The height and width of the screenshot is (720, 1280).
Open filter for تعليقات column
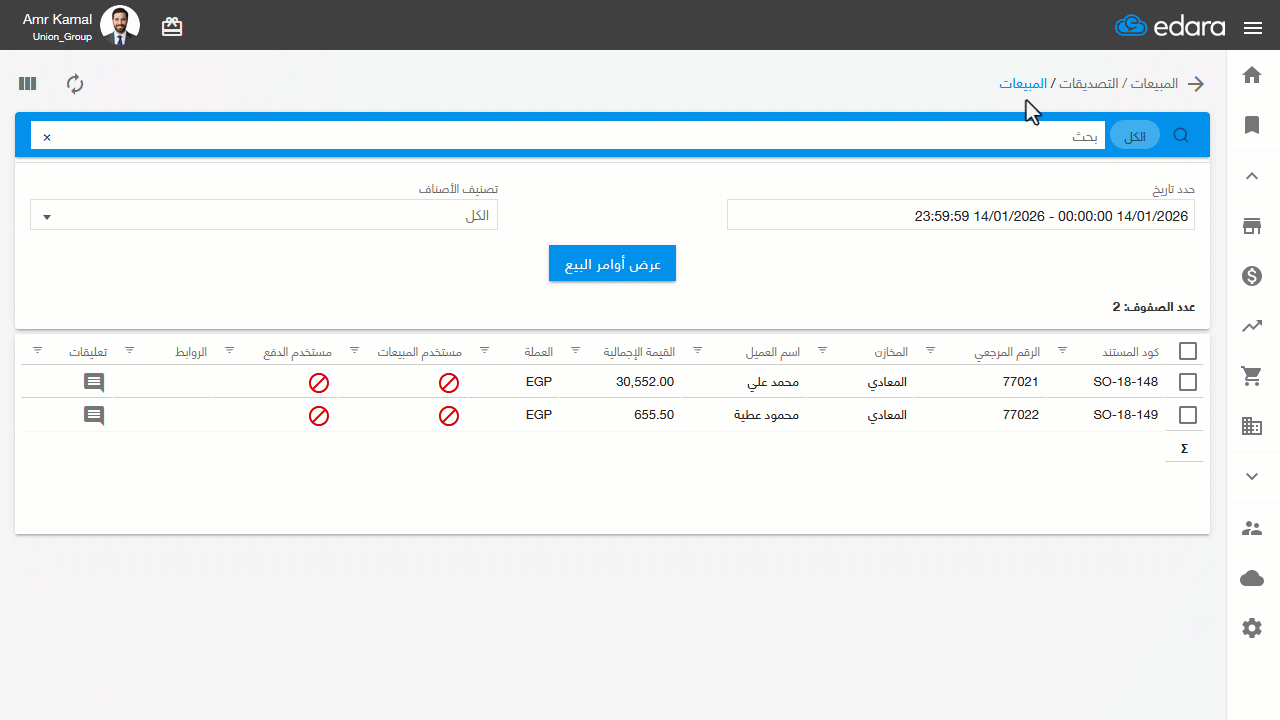37,350
